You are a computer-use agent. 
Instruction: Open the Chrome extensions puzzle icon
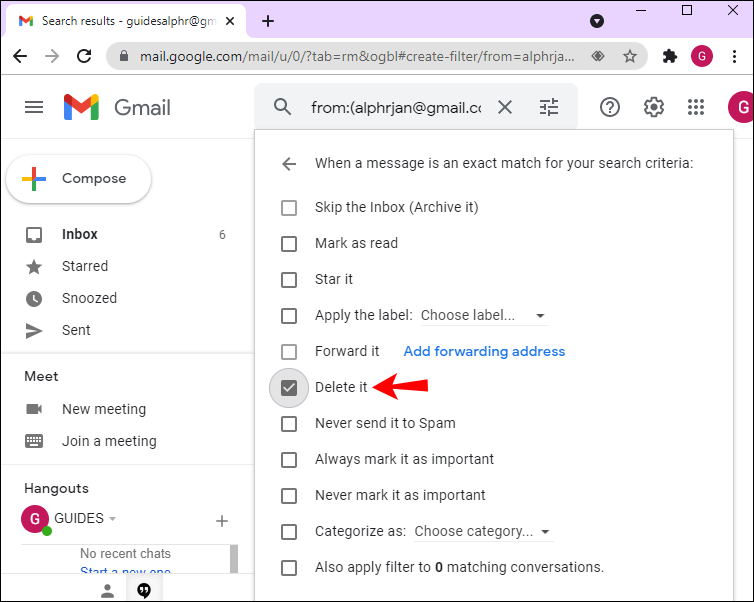pyautogui.click(x=669, y=56)
